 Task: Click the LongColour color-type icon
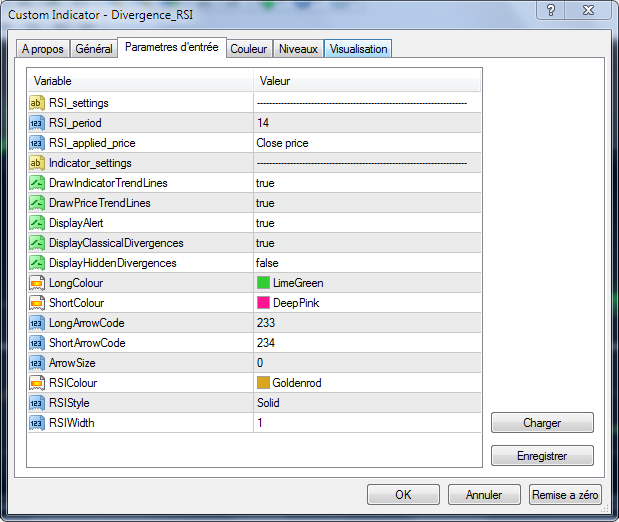pyautogui.click(x=37, y=283)
